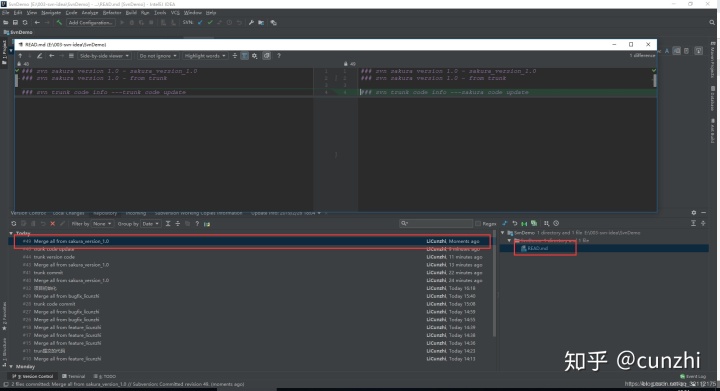Compare previous file arrow in diff toolbar
The height and width of the screenshot is (391, 720).
pos(51,56)
